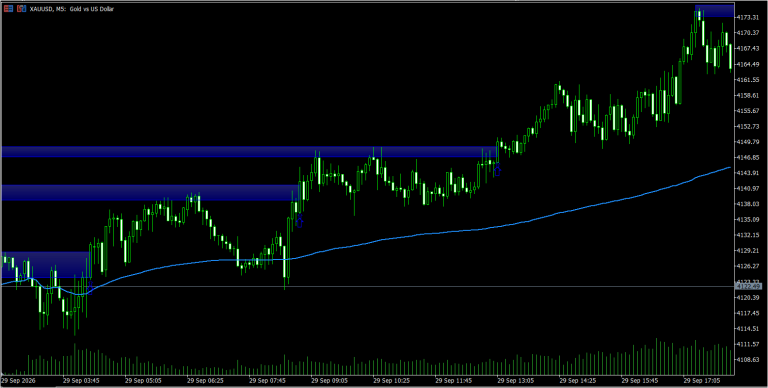Click the 4129.21 price scale label
Screen dimensions: 768x388
click(x=748, y=251)
